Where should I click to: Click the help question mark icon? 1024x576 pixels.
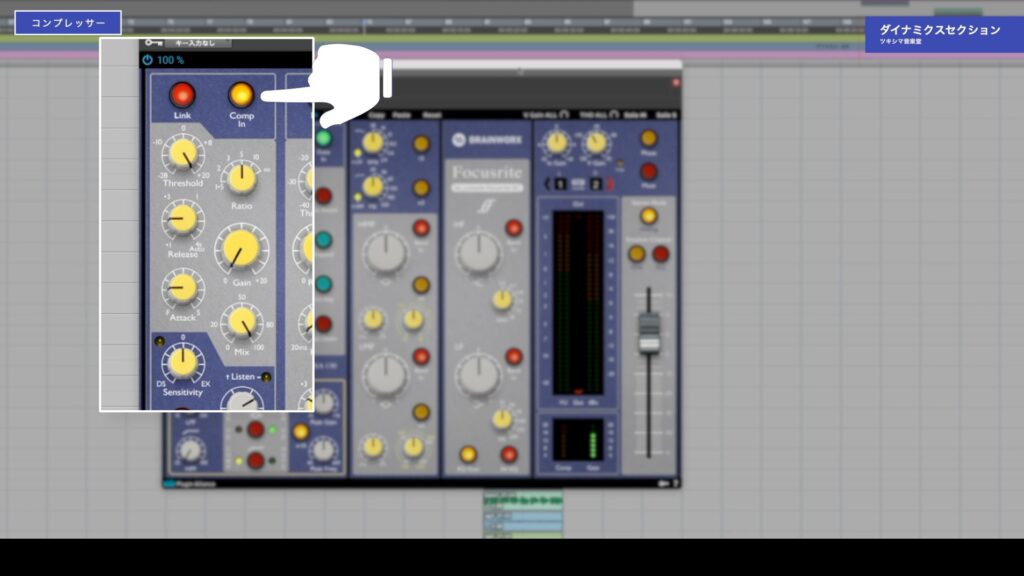pyautogui.click(x=675, y=483)
